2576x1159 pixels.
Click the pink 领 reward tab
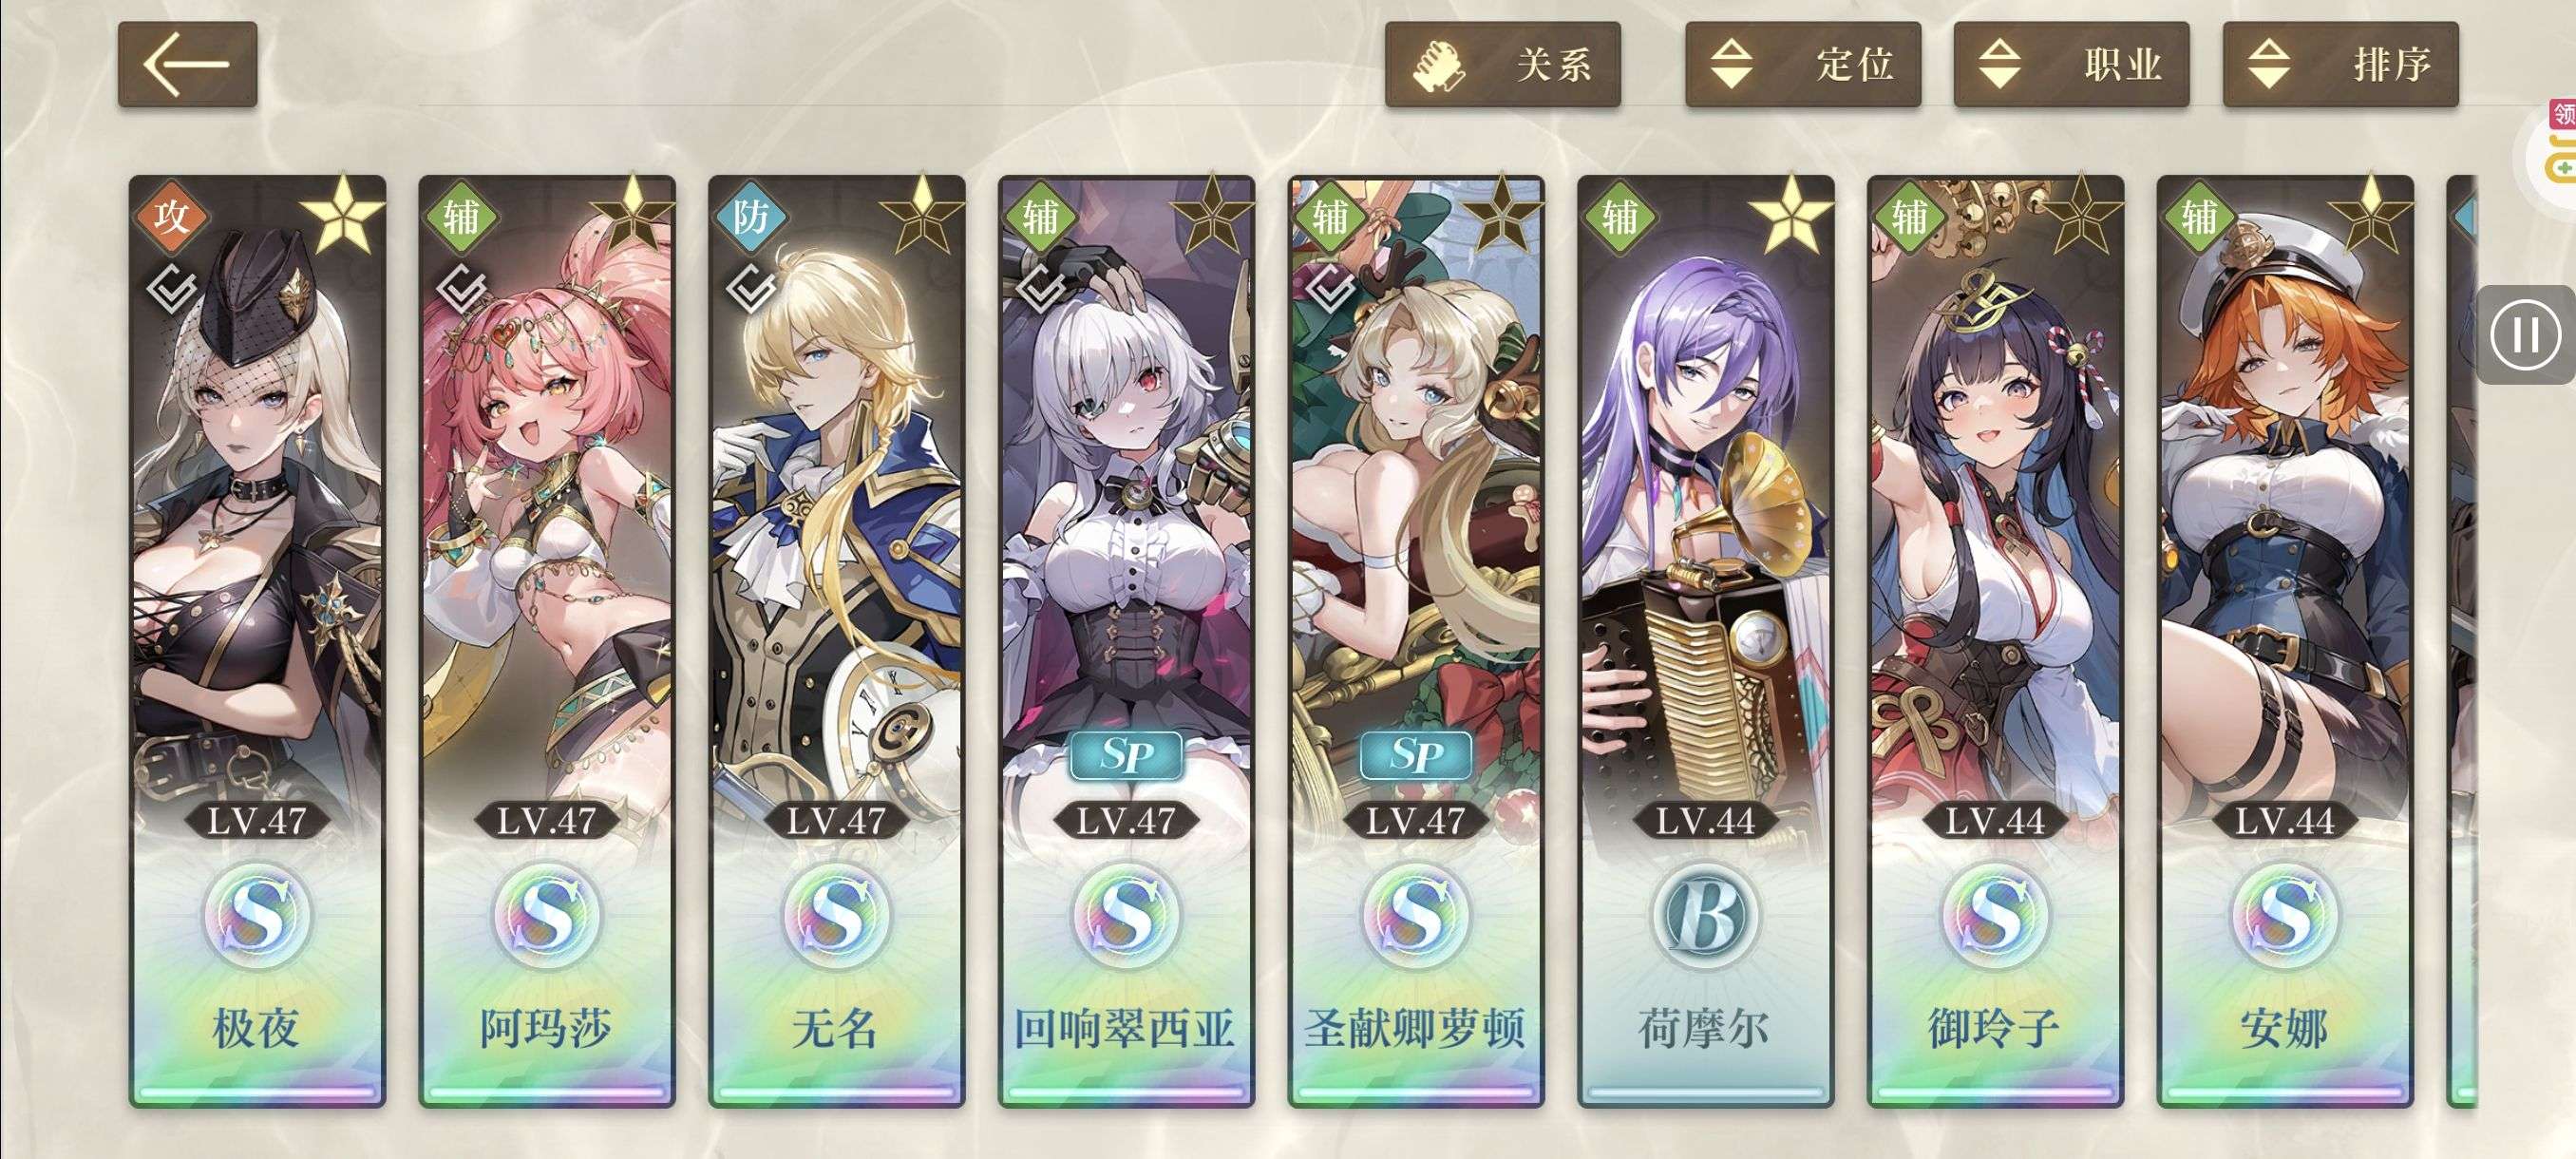[2564, 114]
